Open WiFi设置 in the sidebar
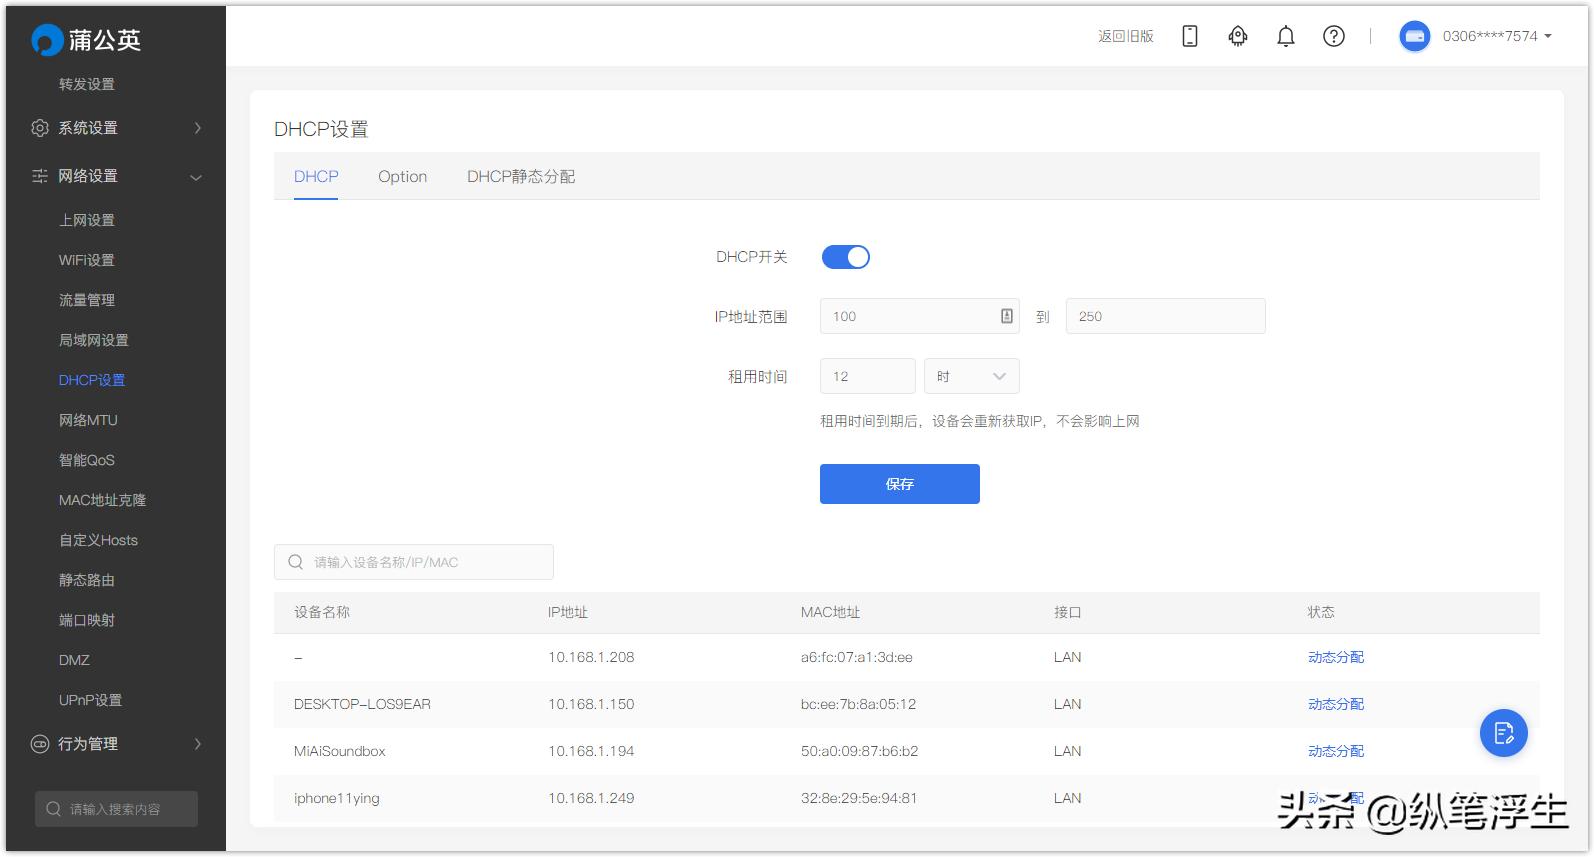 (87, 260)
